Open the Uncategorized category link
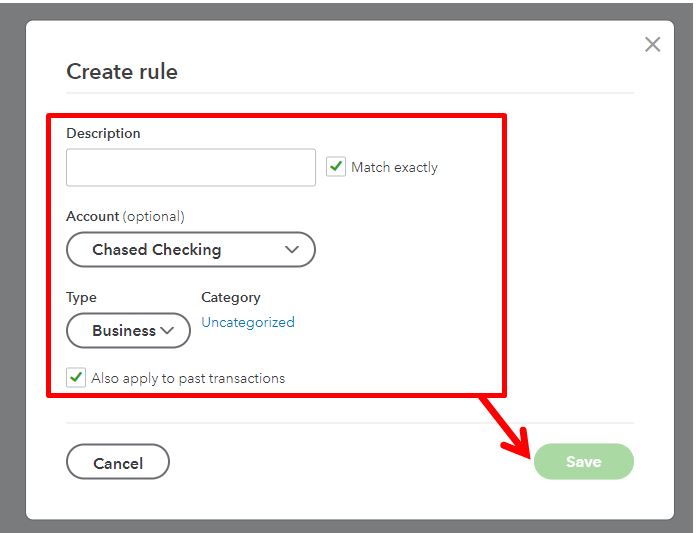The image size is (697, 533). point(248,322)
